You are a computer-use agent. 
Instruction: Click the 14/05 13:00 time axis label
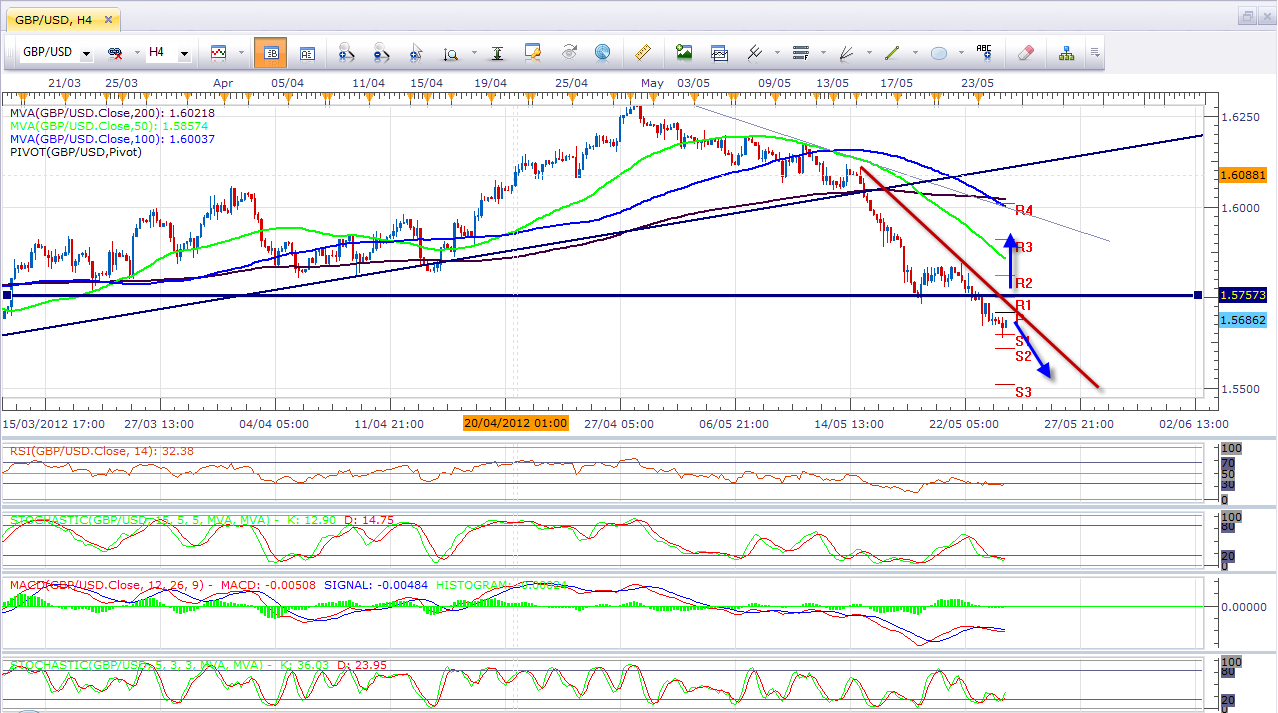pyautogui.click(x=848, y=423)
